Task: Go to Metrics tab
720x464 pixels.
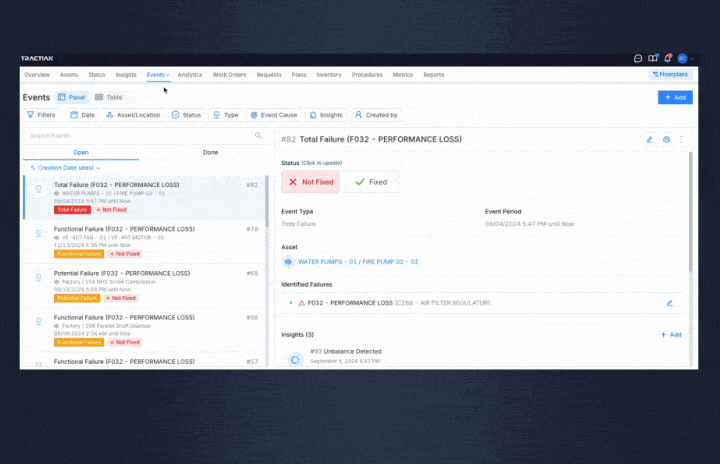Action: coord(403,75)
